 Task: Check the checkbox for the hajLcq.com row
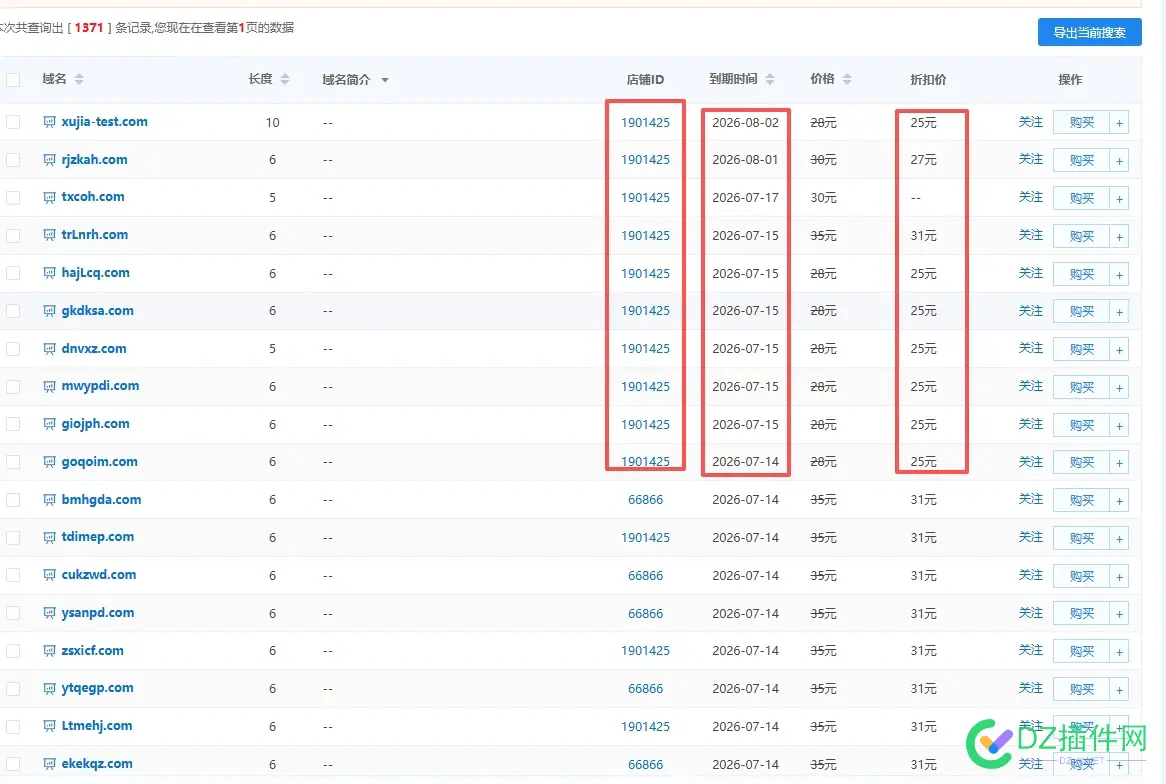[13, 273]
